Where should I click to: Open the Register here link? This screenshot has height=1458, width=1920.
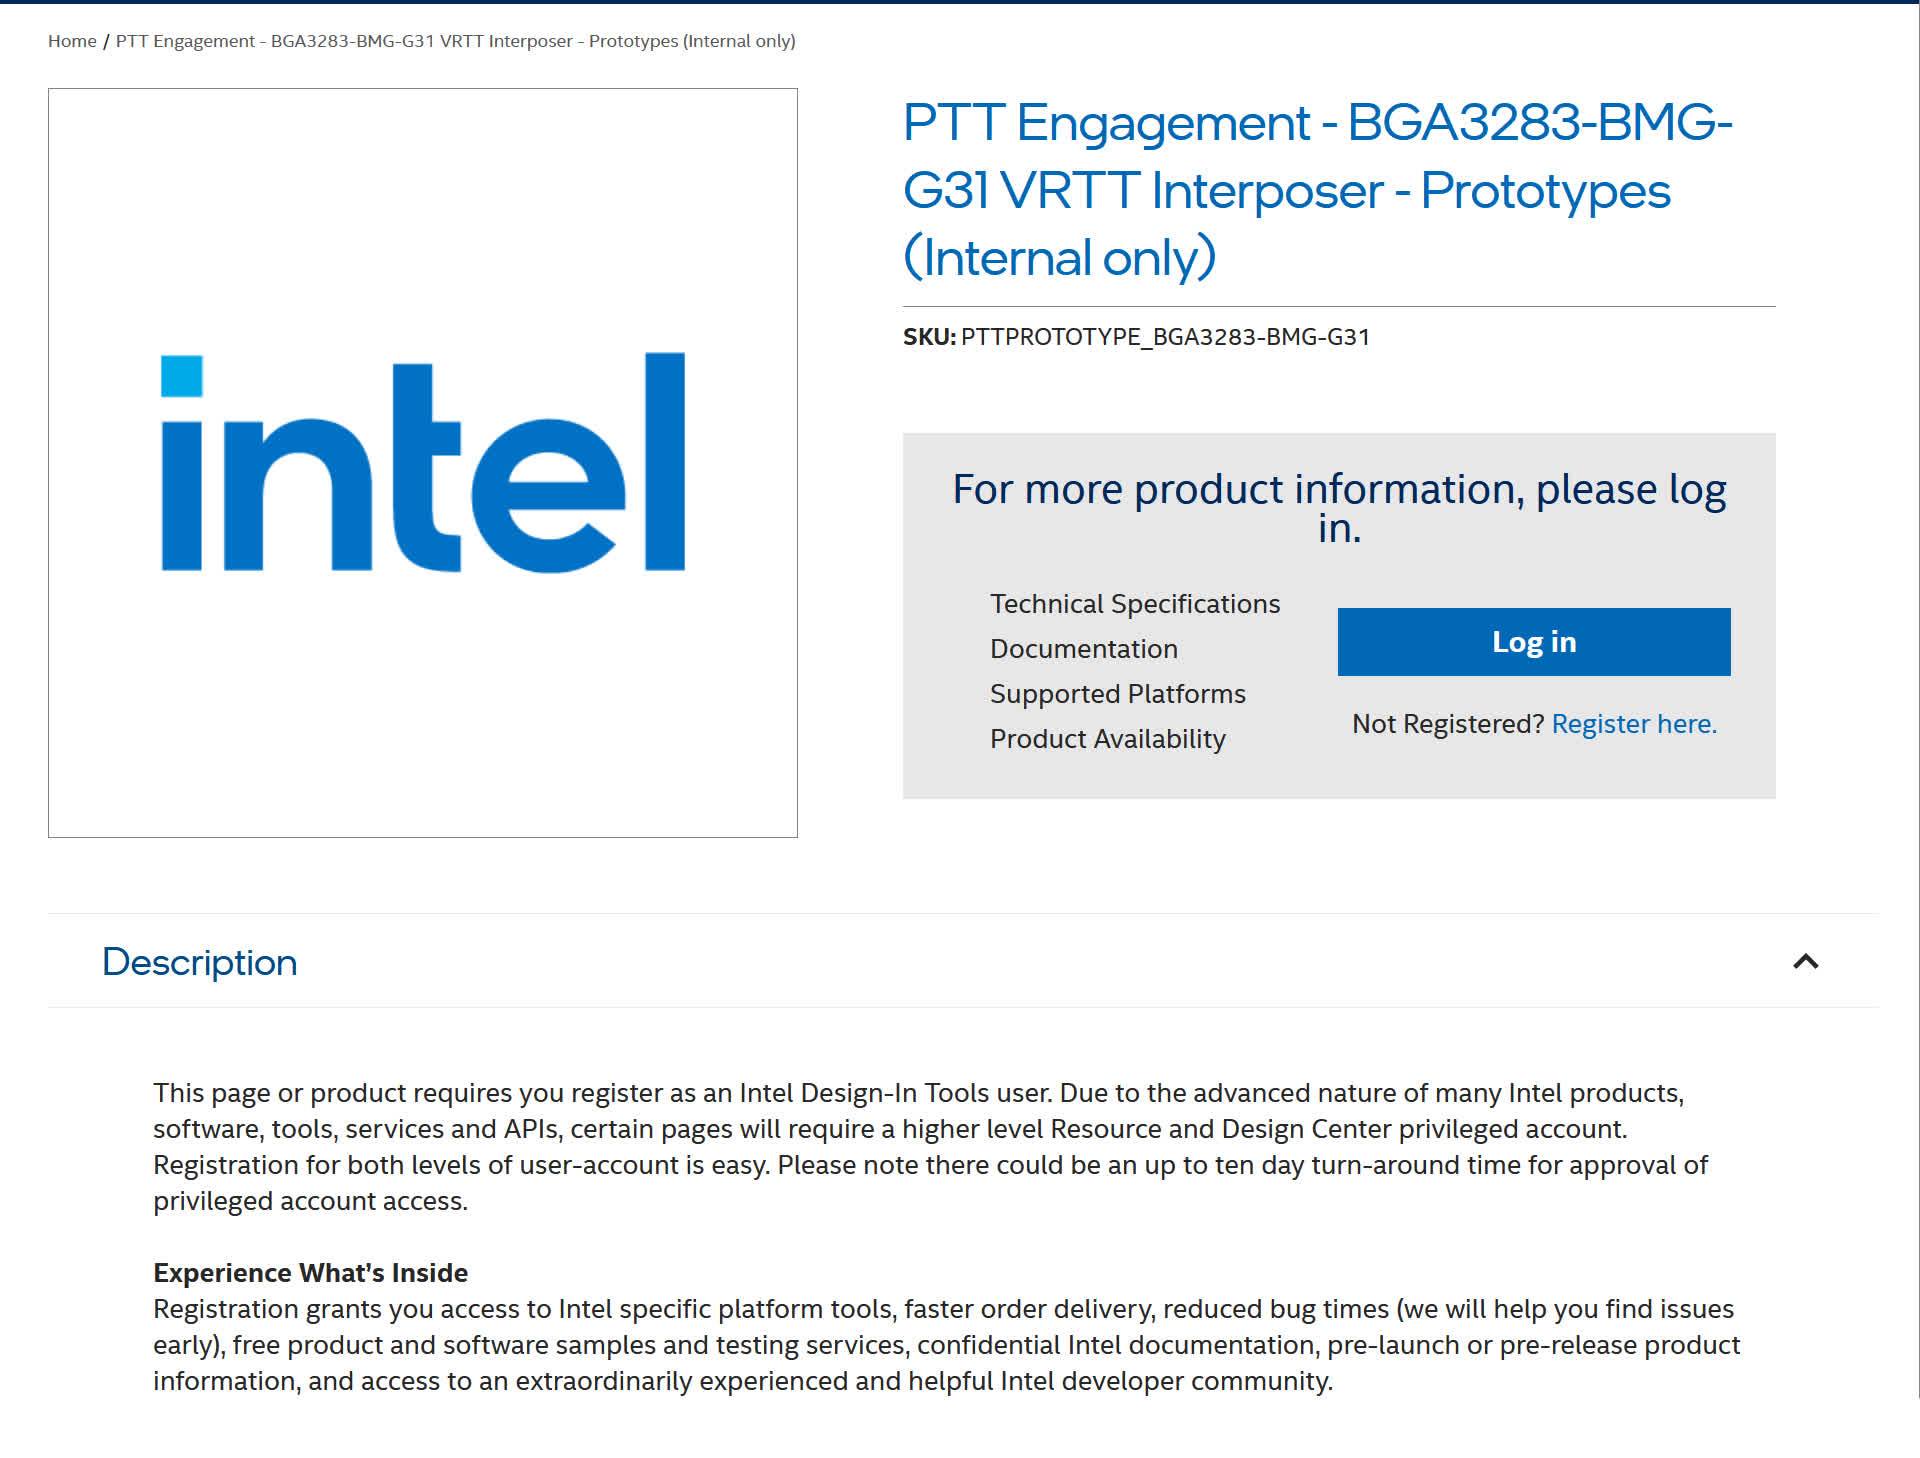1633,724
